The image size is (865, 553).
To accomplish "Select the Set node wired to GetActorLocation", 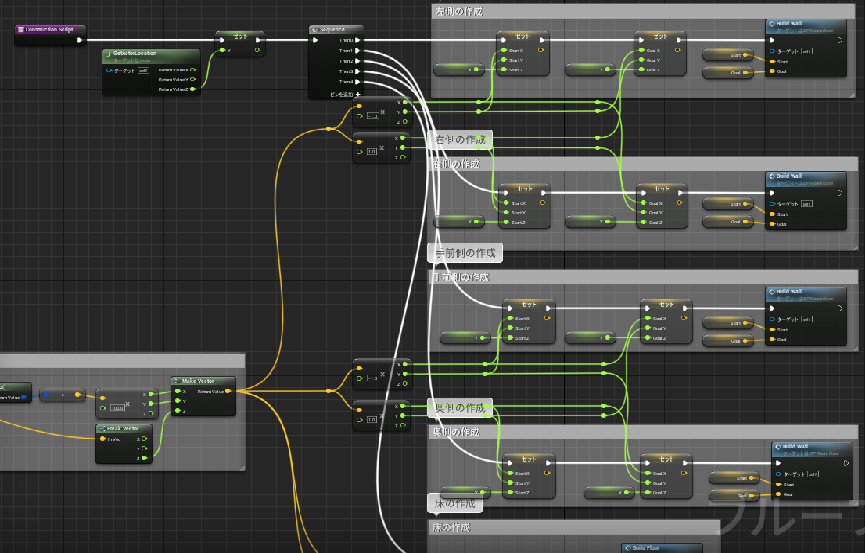I will click(x=240, y=44).
